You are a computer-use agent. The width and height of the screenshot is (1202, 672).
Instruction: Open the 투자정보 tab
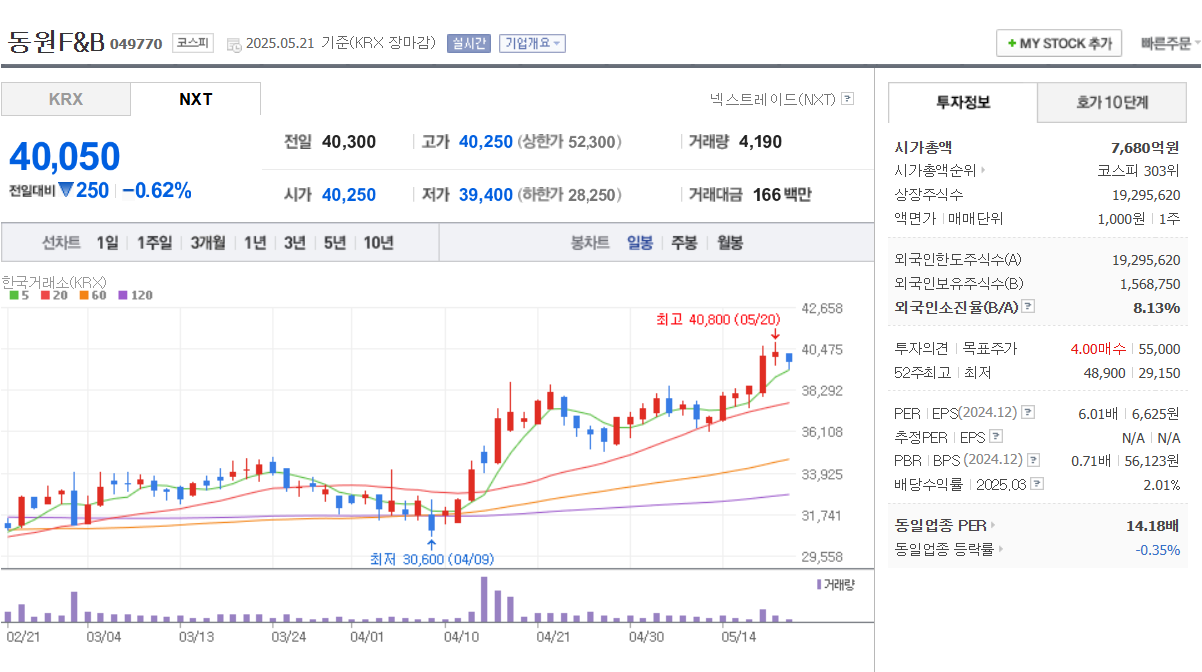[963, 102]
